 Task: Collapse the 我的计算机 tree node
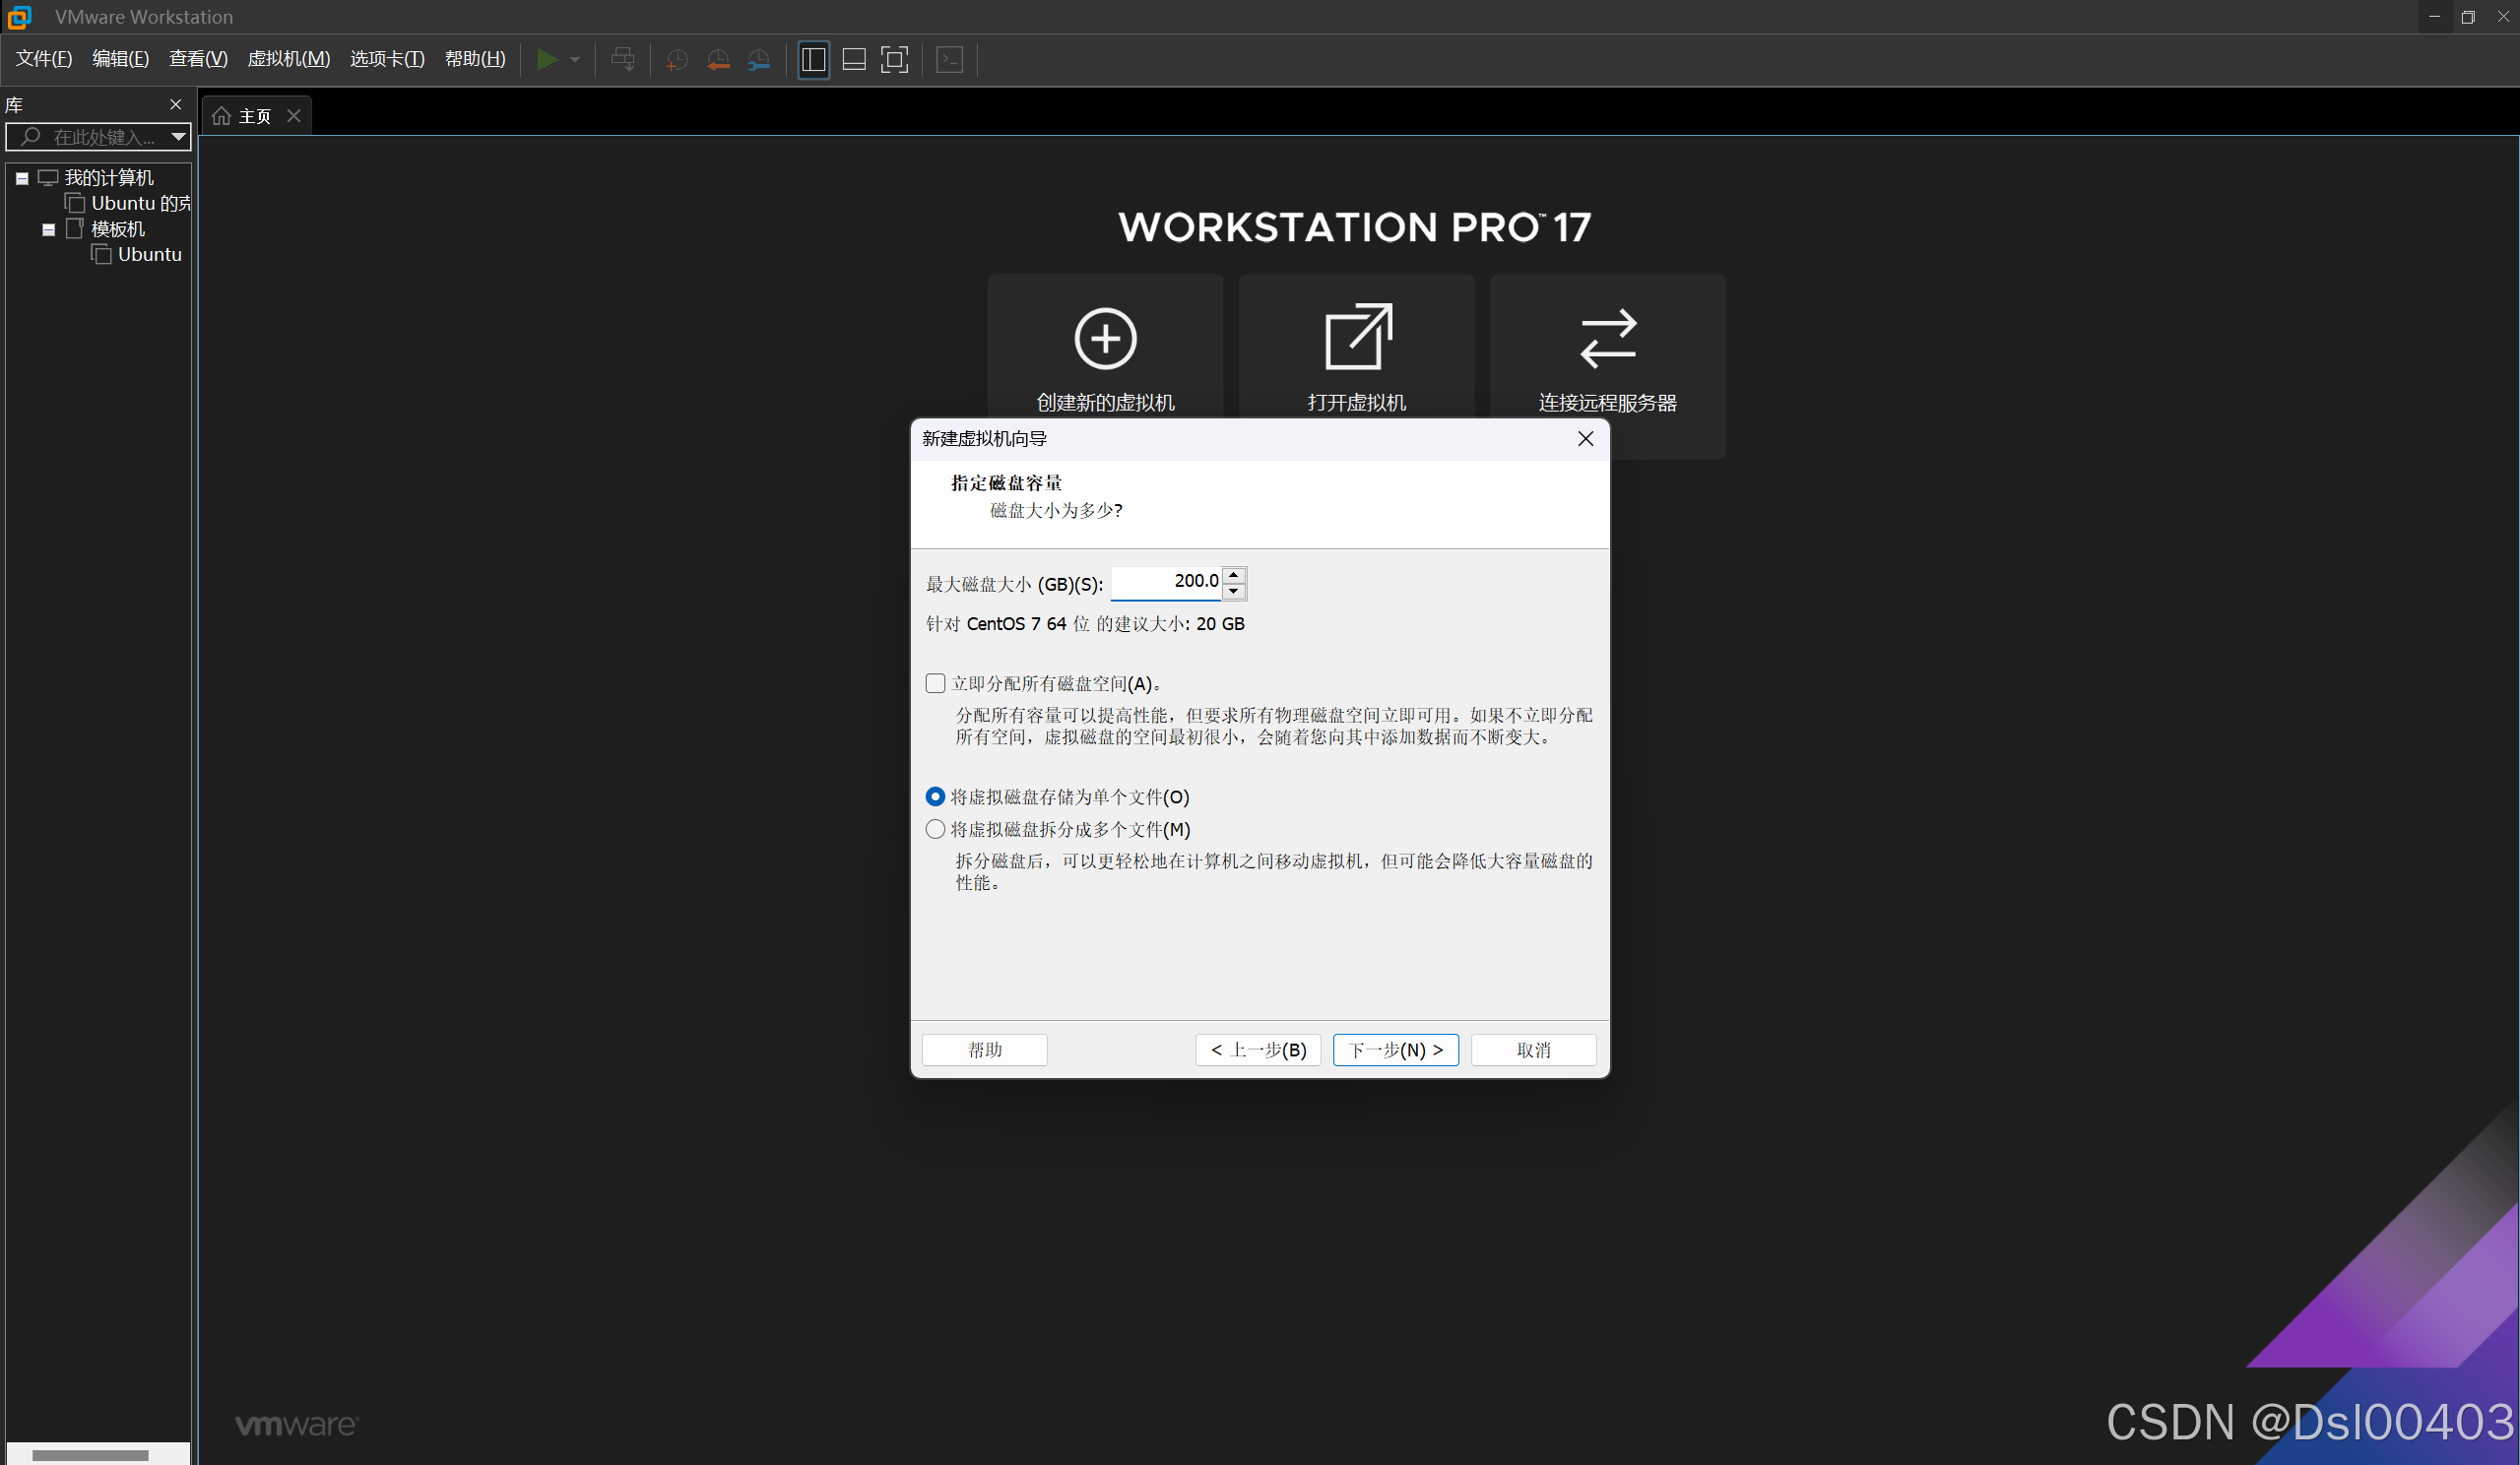(x=22, y=179)
